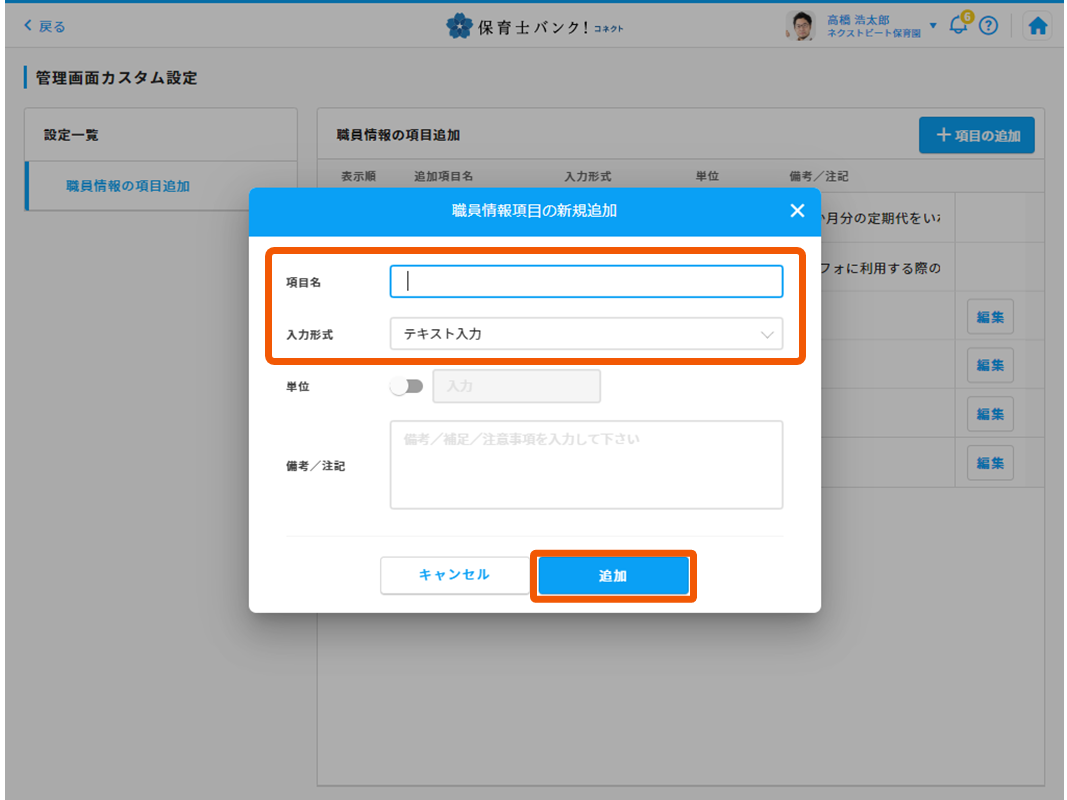This screenshot has width=1067, height=800.
Task: Click the 設定一覧 sidebar header
Action: click(71, 134)
